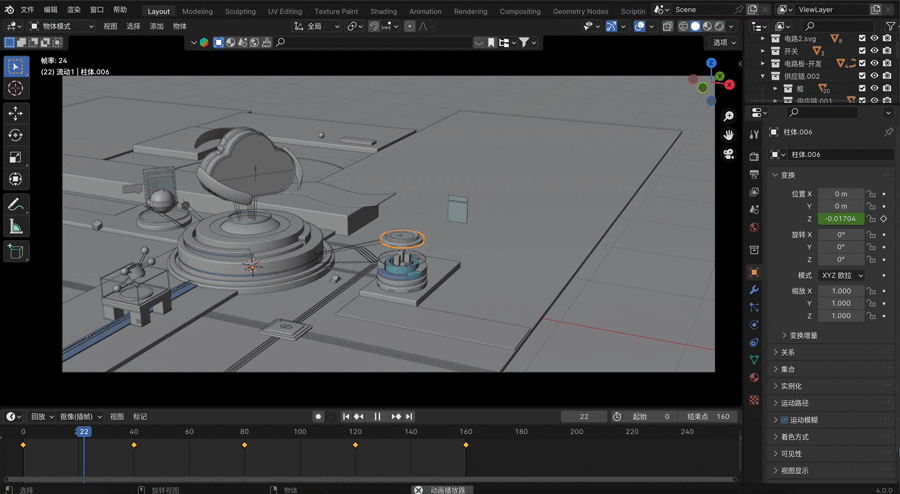Expand the 电路板-开发 collection tree row
Viewport: 900px width, 494px height.
pyautogui.click(x=763, y=64)
